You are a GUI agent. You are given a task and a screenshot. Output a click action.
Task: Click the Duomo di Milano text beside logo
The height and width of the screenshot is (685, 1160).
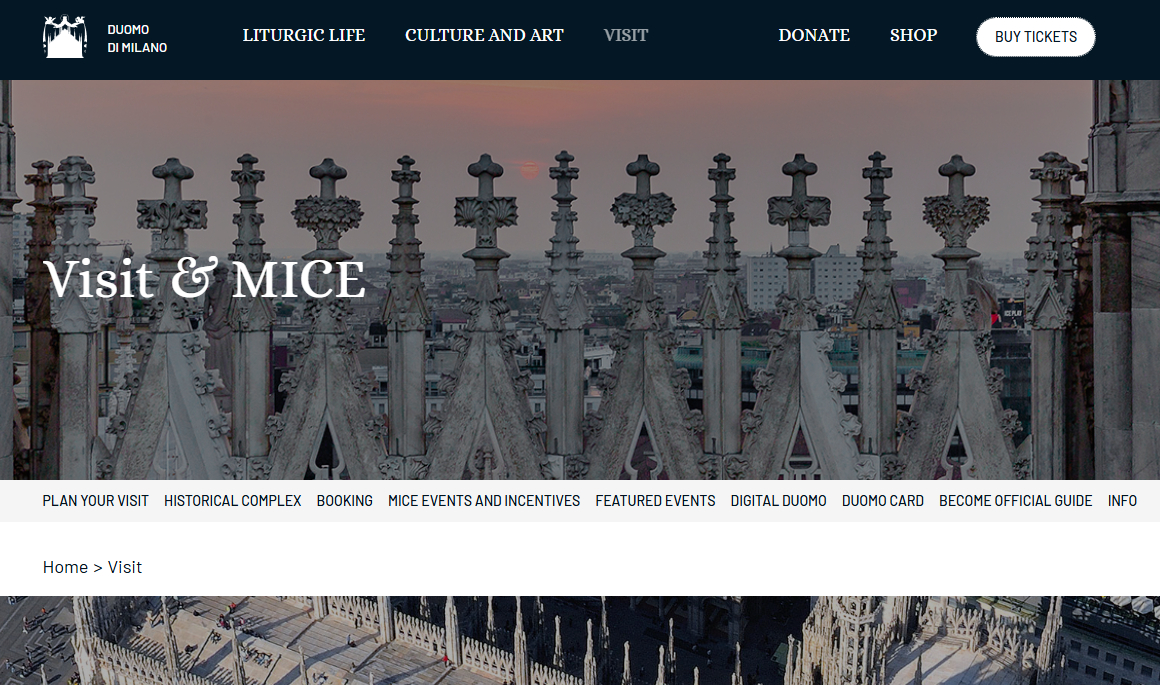pyautogui.click(x=137, y=39)
